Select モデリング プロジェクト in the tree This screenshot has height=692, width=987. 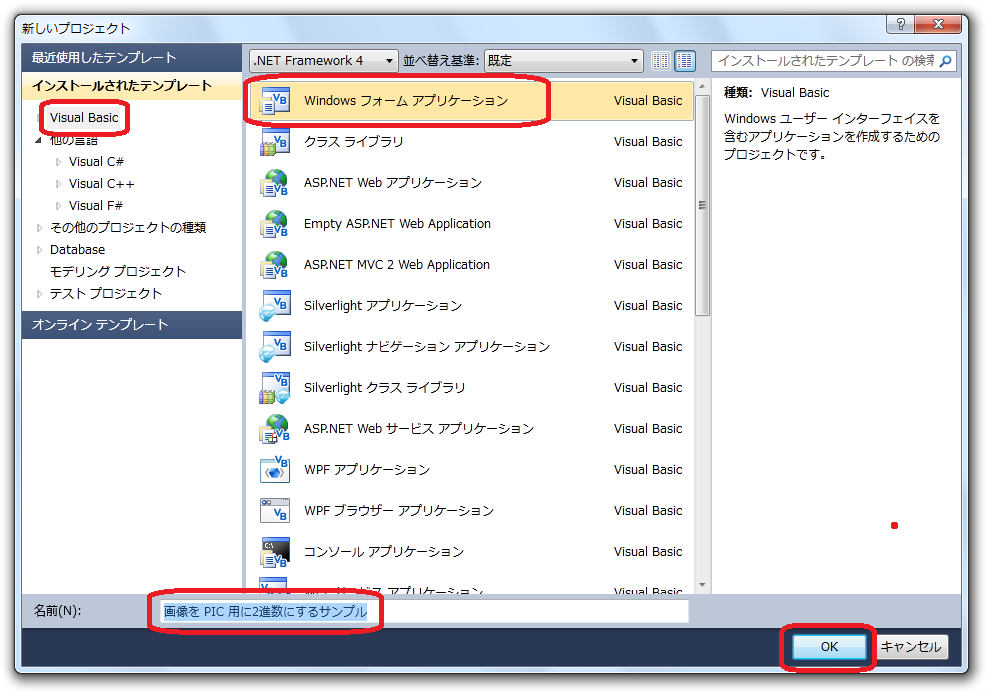(x=118, y=271)
